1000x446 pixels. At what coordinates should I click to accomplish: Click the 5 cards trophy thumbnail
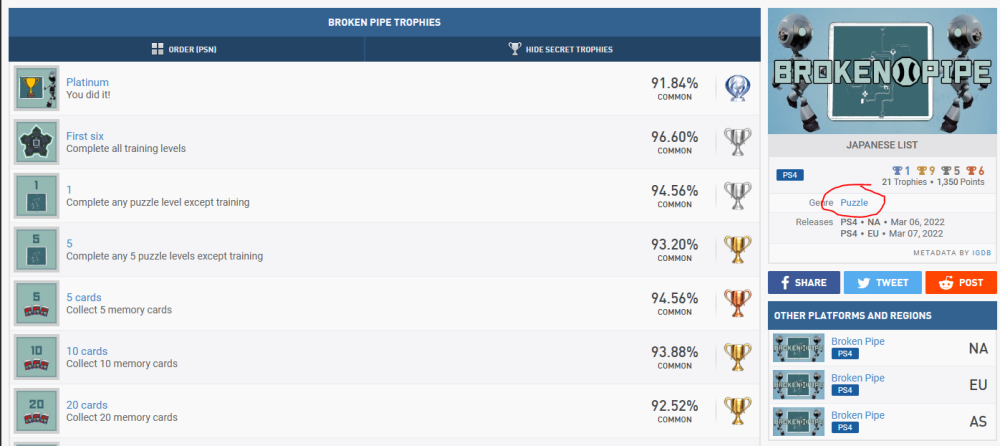(38, 304)
